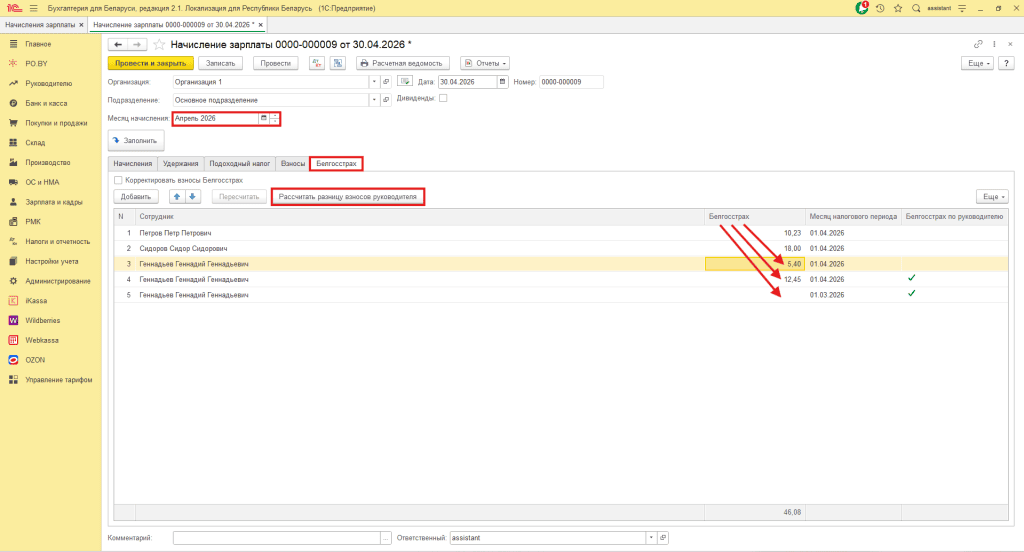
Task: Open the calendar picker beside date 30.04.2026
Action: tap(502, 82)
